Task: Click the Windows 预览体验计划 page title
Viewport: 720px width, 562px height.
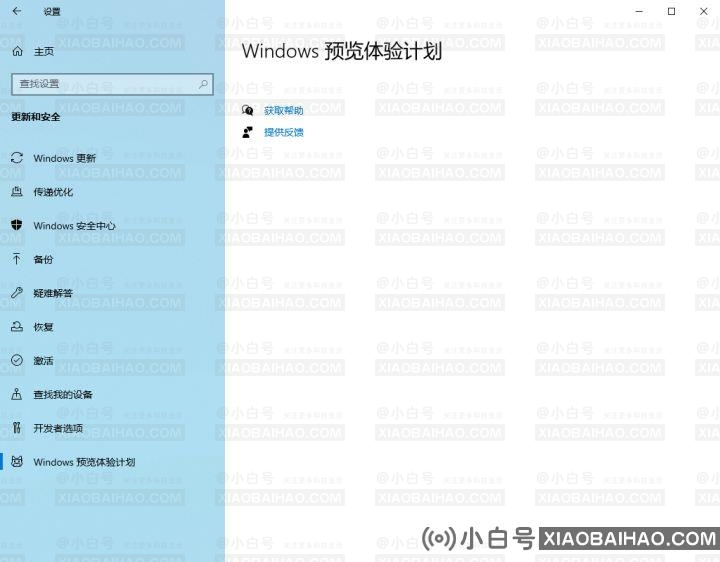Action: pyautogui.click(x=342, y=51)
